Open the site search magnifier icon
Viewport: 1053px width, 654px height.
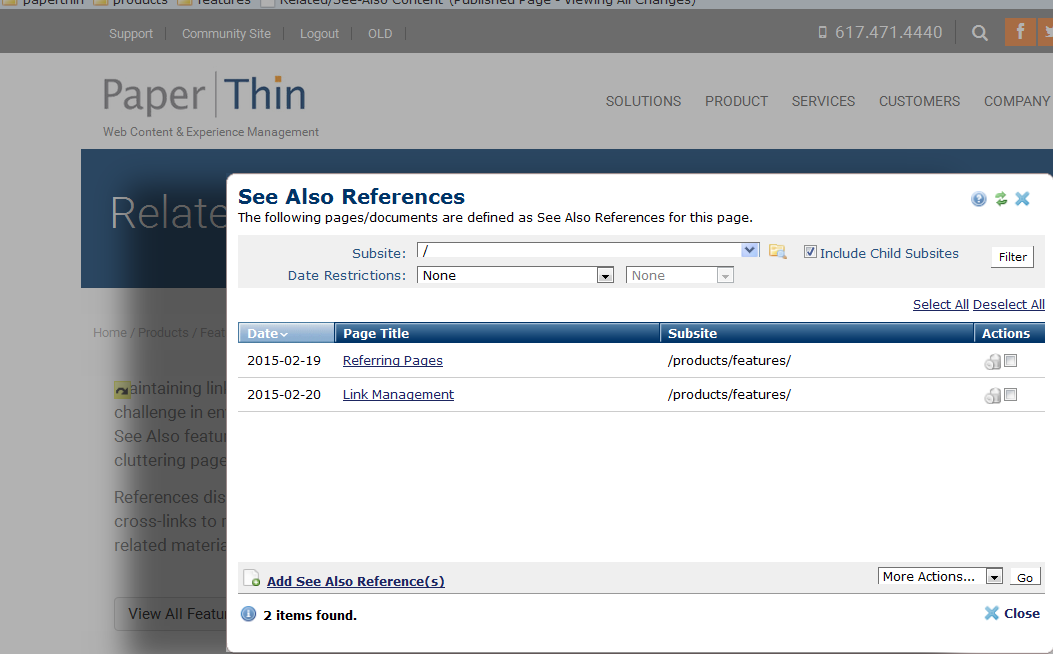pos(980,33)
